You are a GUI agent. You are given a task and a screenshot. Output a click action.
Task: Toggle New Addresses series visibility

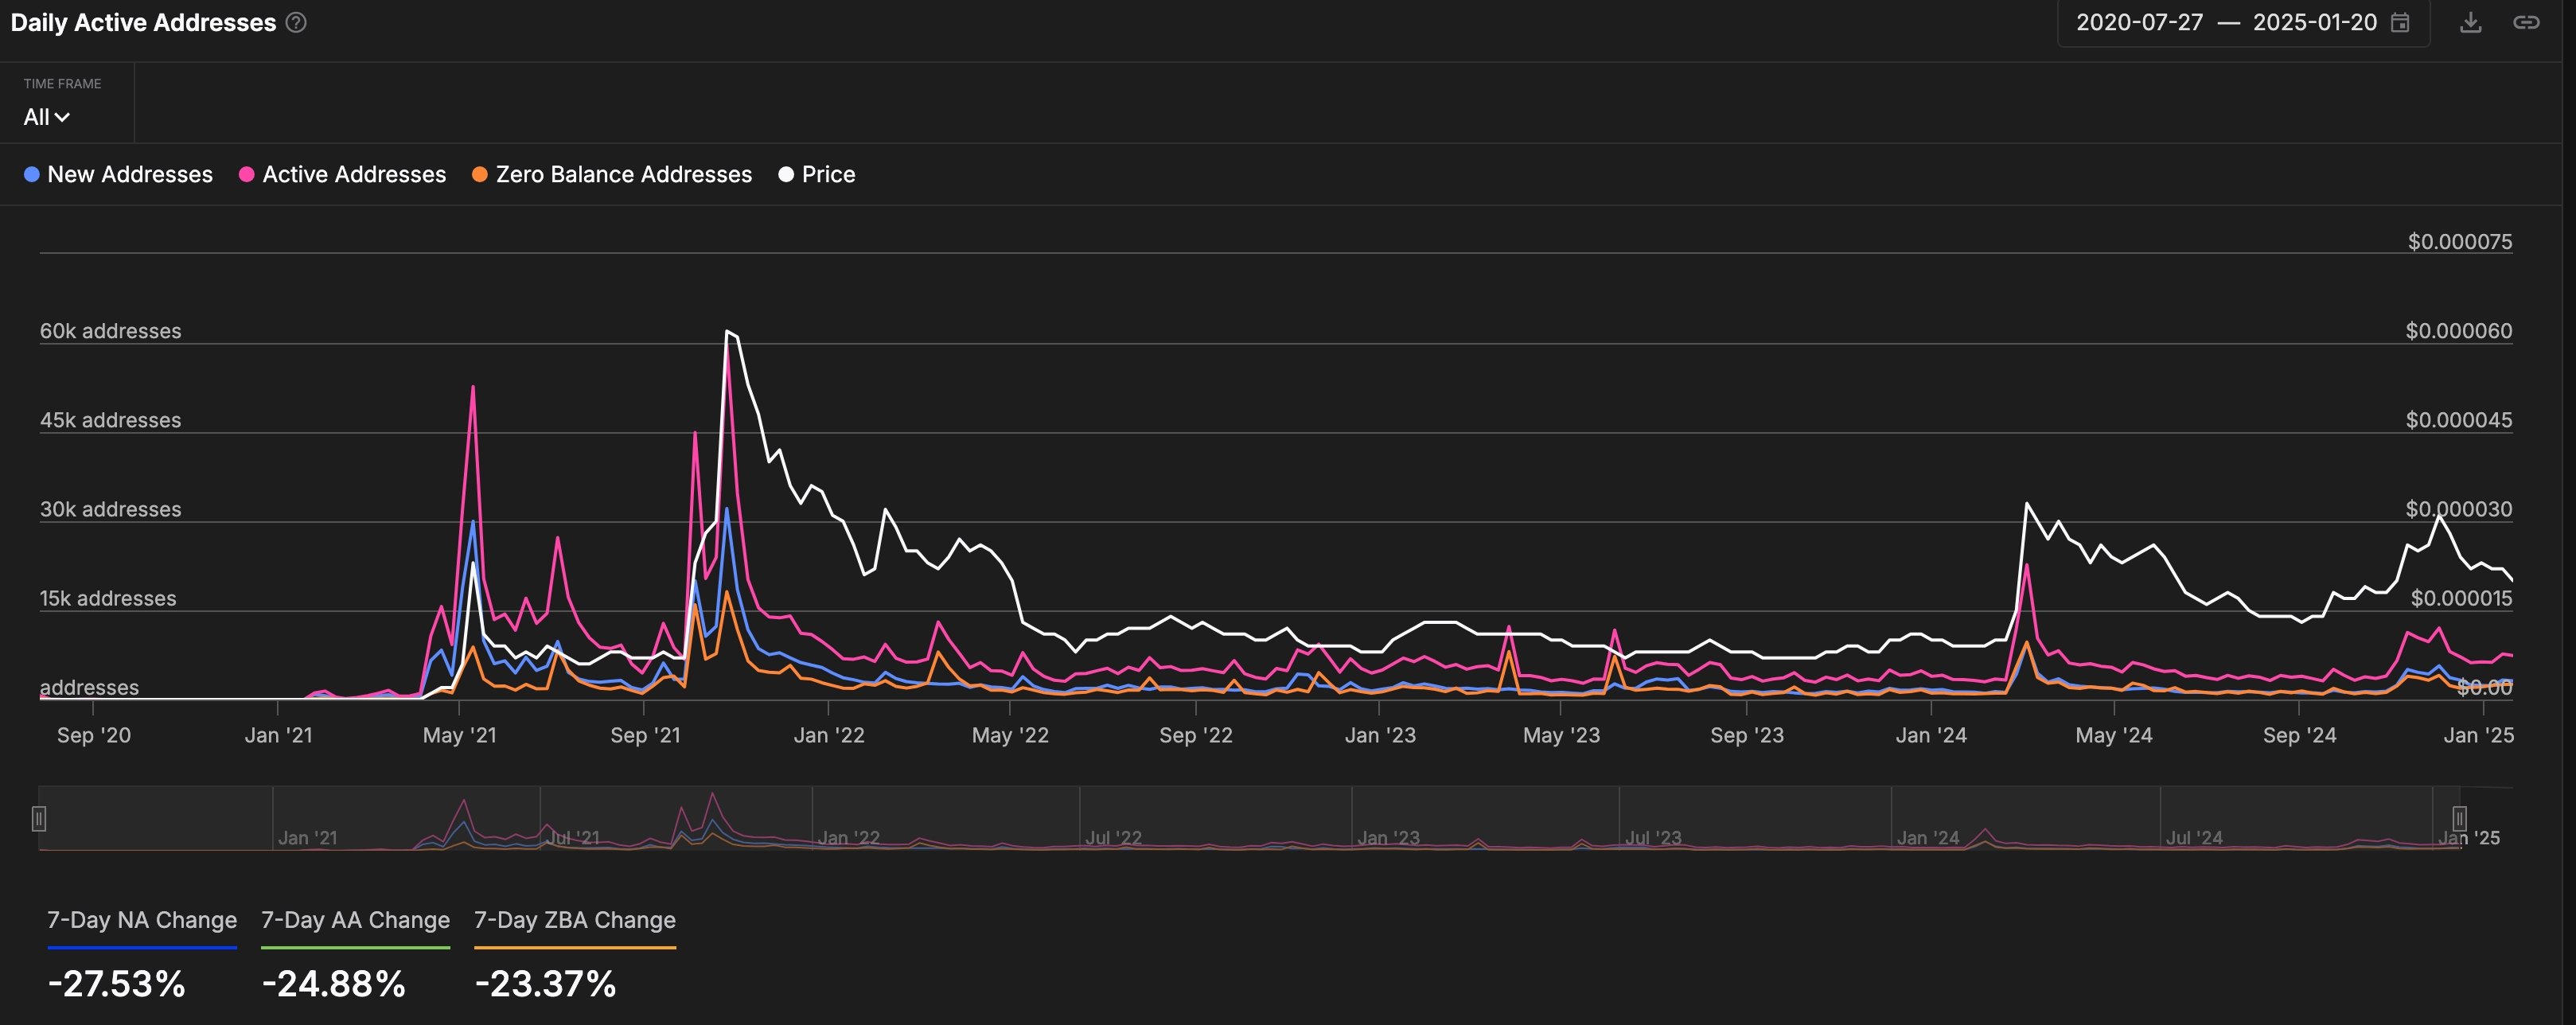(130, 175)
